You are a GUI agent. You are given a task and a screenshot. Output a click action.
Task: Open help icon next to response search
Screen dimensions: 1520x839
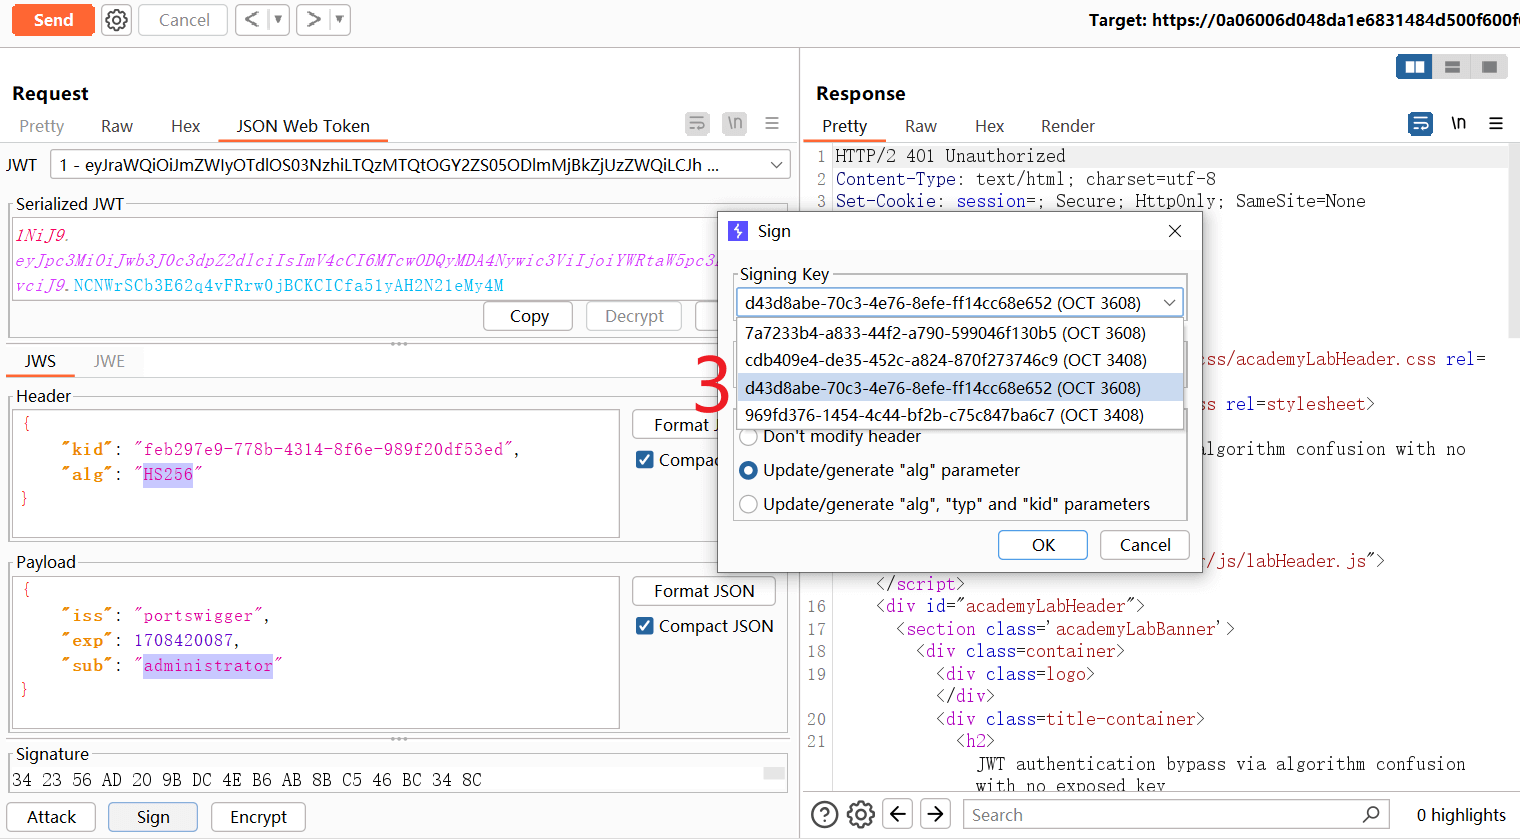(824, 815)
